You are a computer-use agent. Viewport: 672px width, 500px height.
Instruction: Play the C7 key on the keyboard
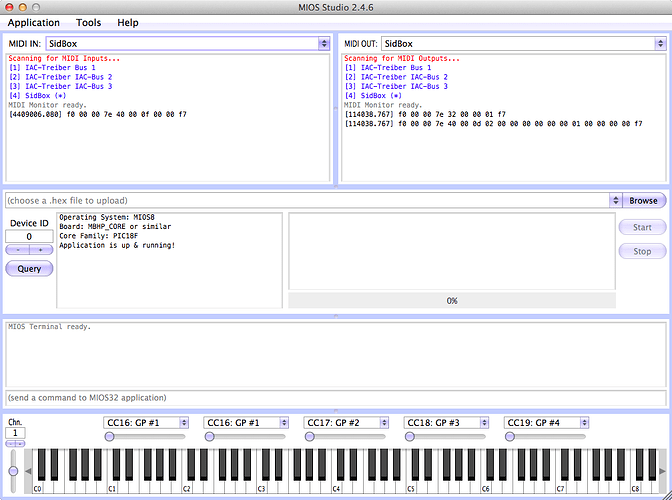click(560, 488)
